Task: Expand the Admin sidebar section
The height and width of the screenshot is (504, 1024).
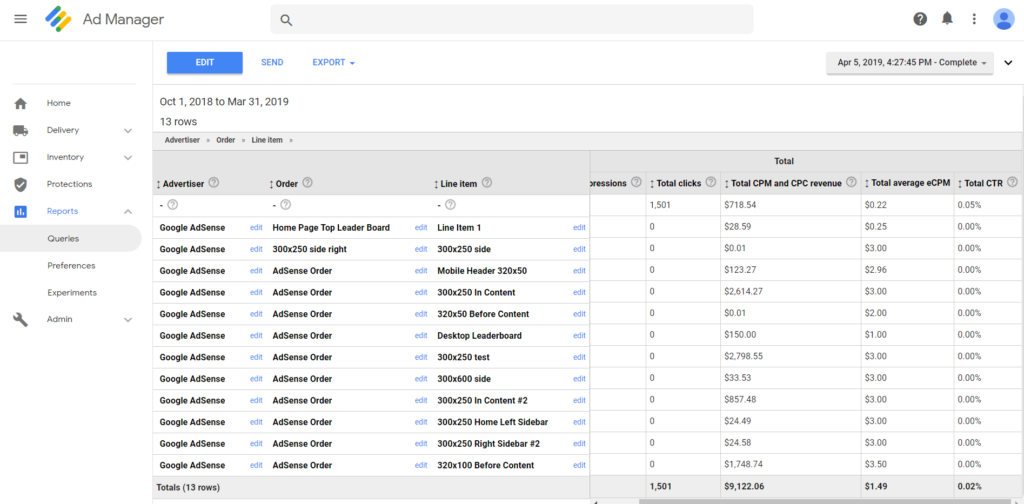Action: click(x=128, y=320)
